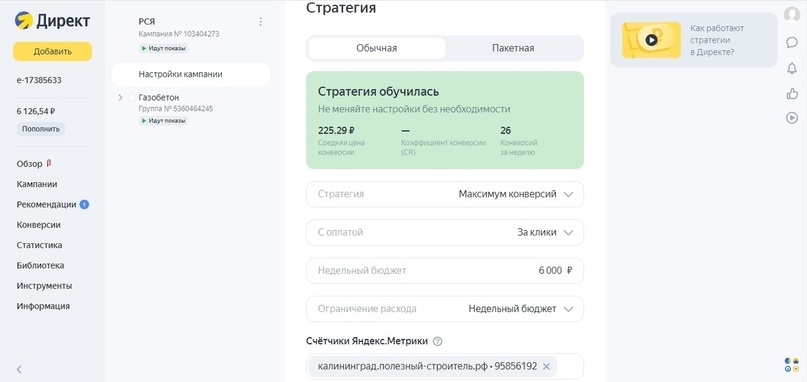807x382 pixels.
Task: Open the user profile avatar
Action: click(792, 14)
